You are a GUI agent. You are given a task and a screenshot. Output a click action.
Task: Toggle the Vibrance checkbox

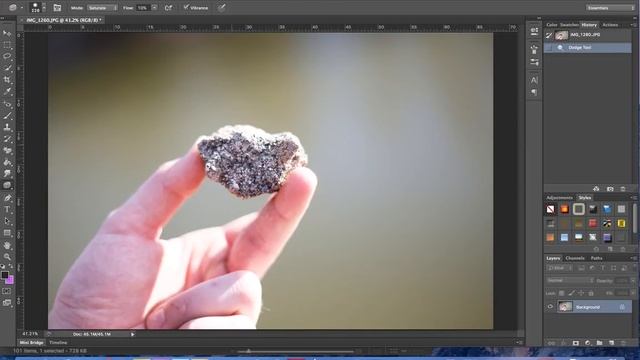pos(186,7)
